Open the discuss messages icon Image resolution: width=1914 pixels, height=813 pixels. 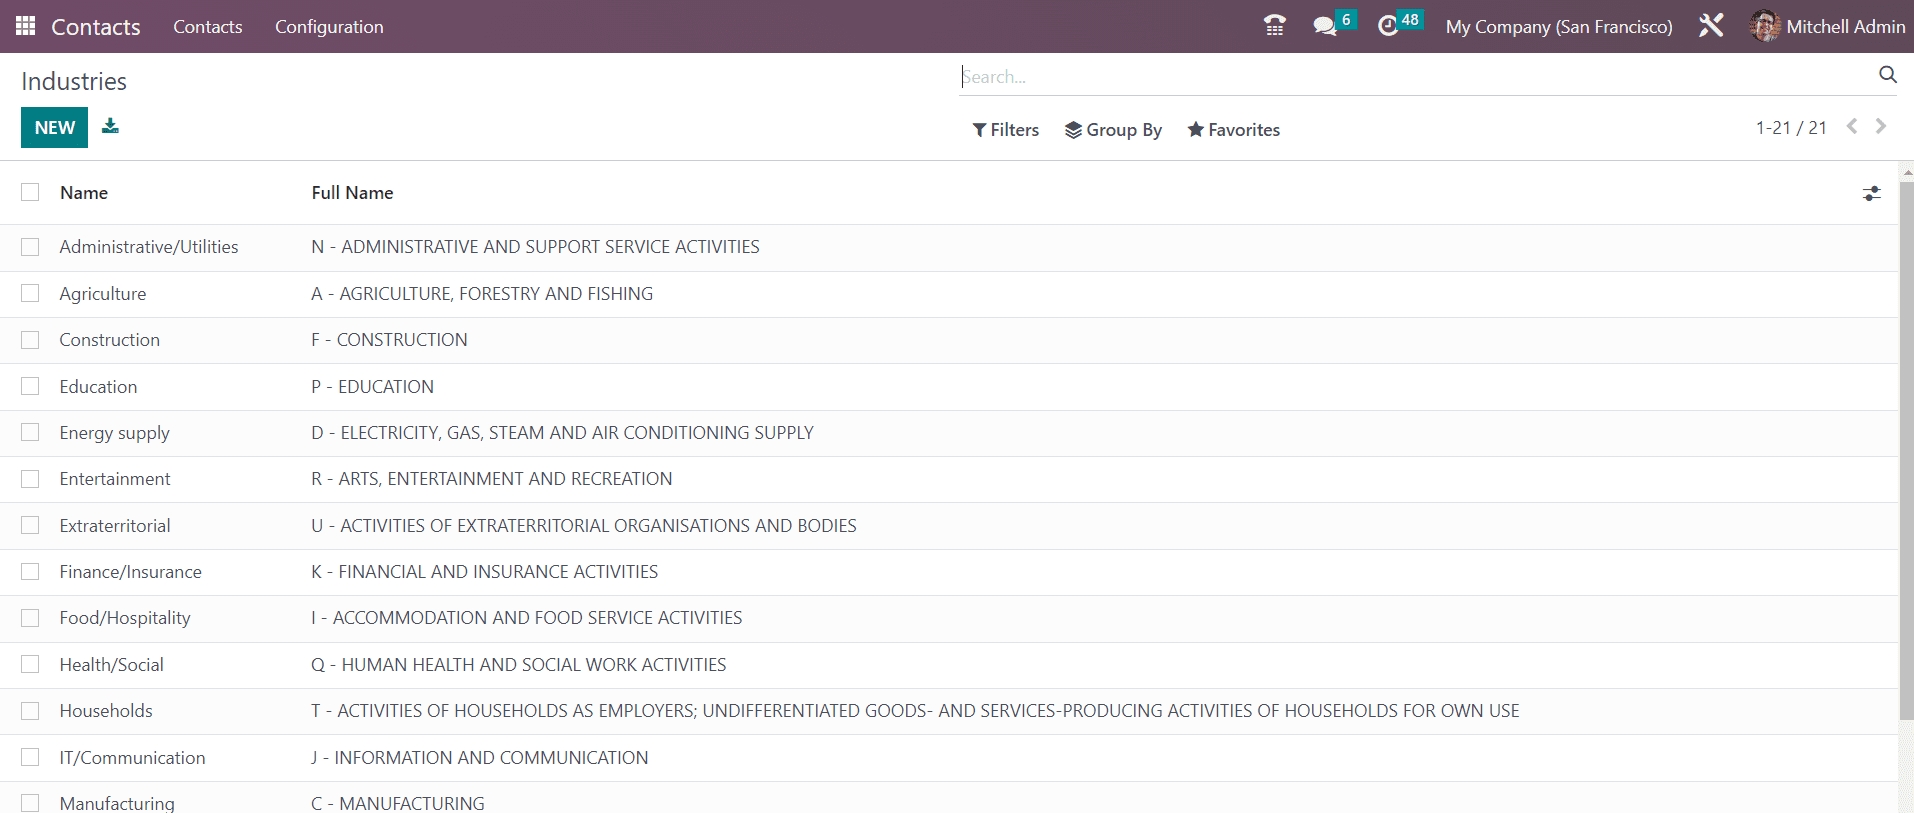[x=1325, y=26]
